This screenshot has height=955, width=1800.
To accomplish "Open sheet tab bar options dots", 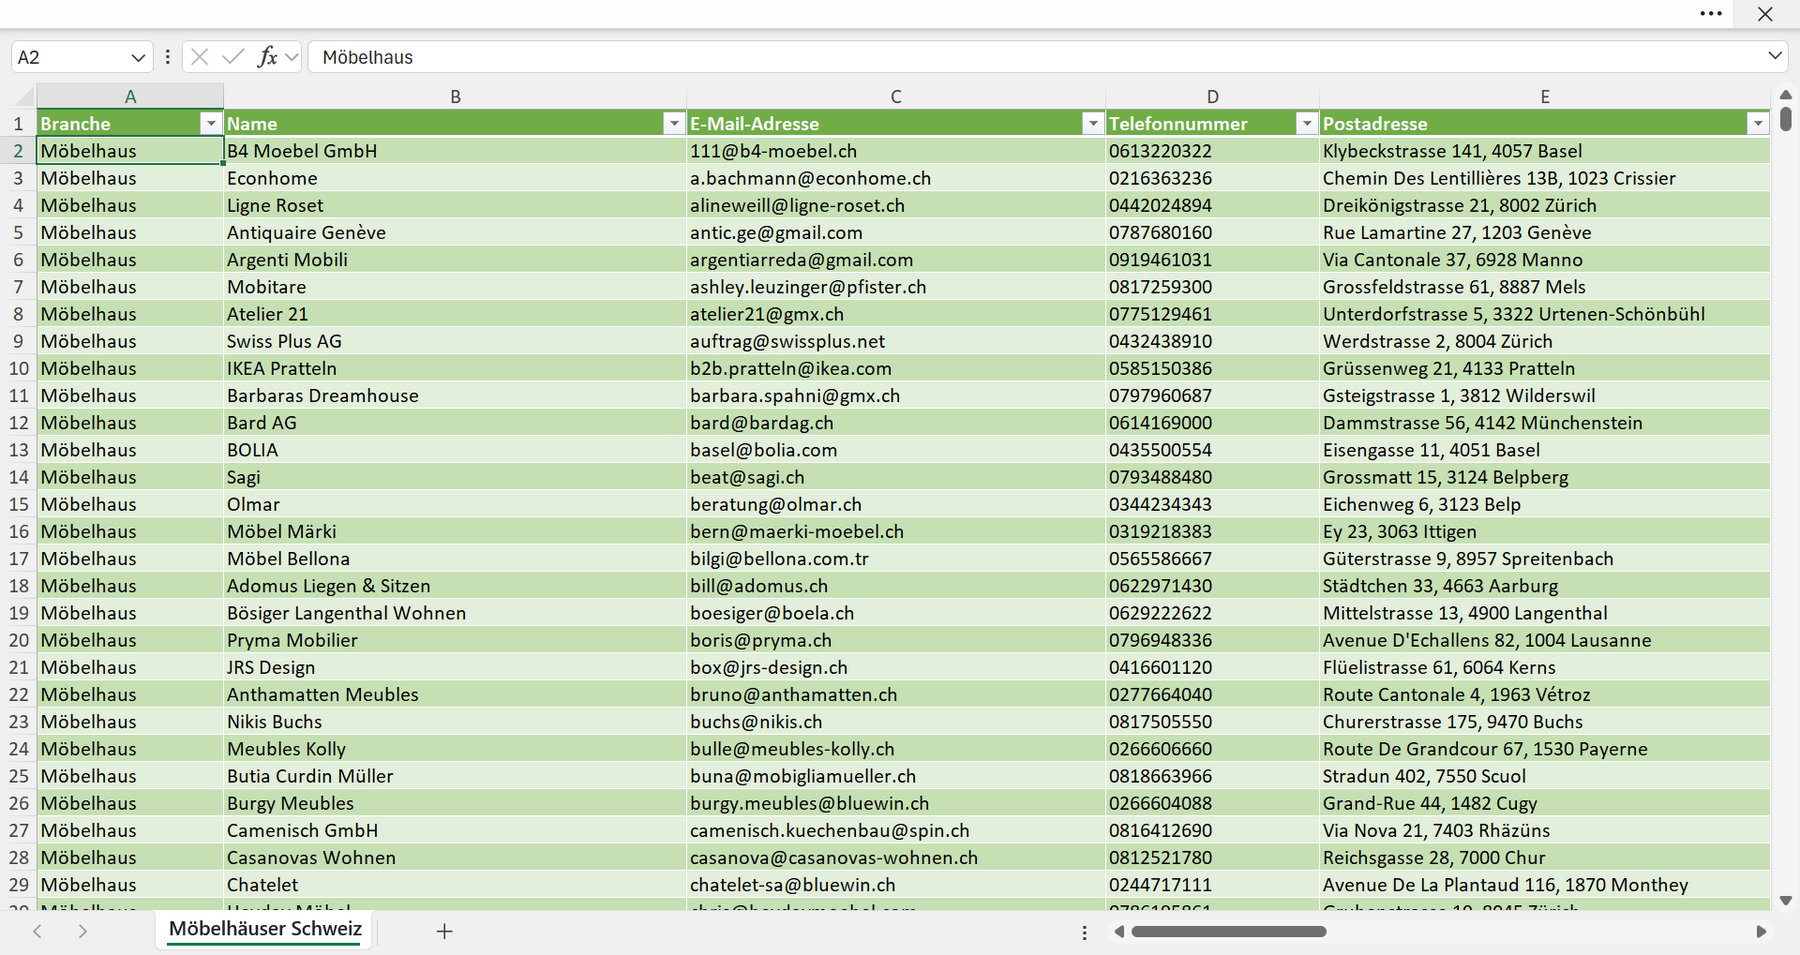I will click(1085, 932).
